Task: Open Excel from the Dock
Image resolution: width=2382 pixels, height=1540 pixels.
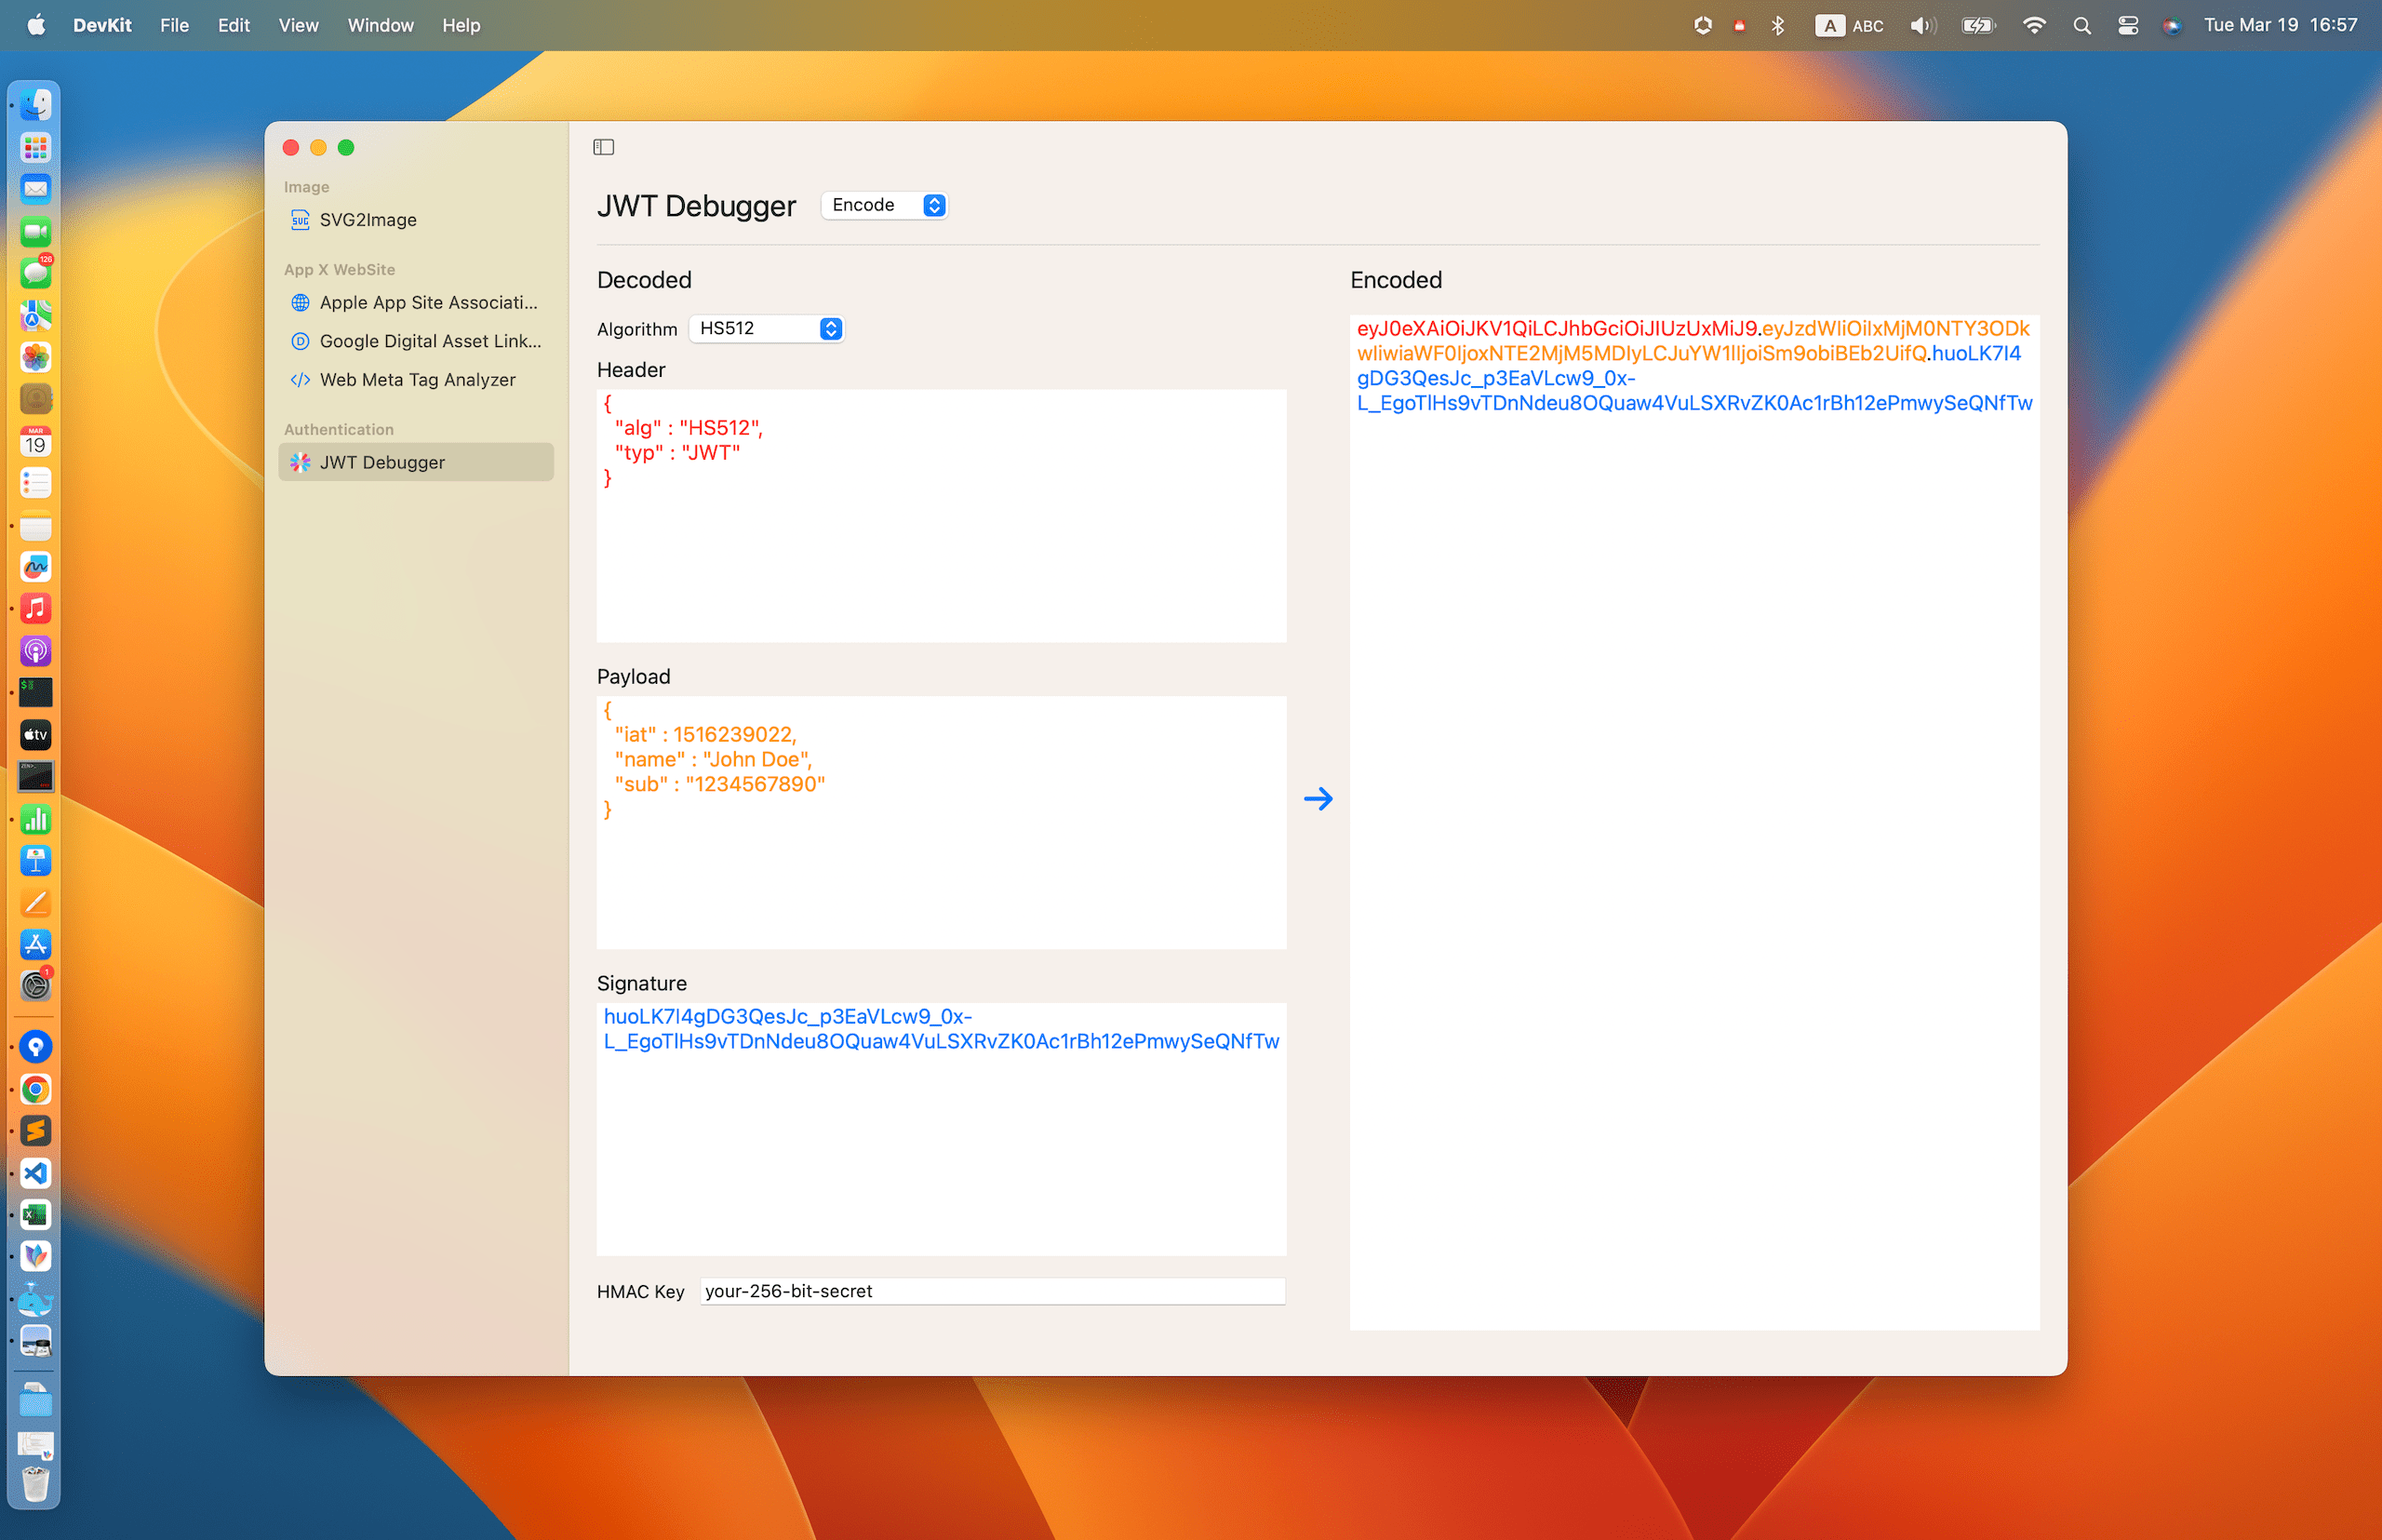Action: (36, 1215)
